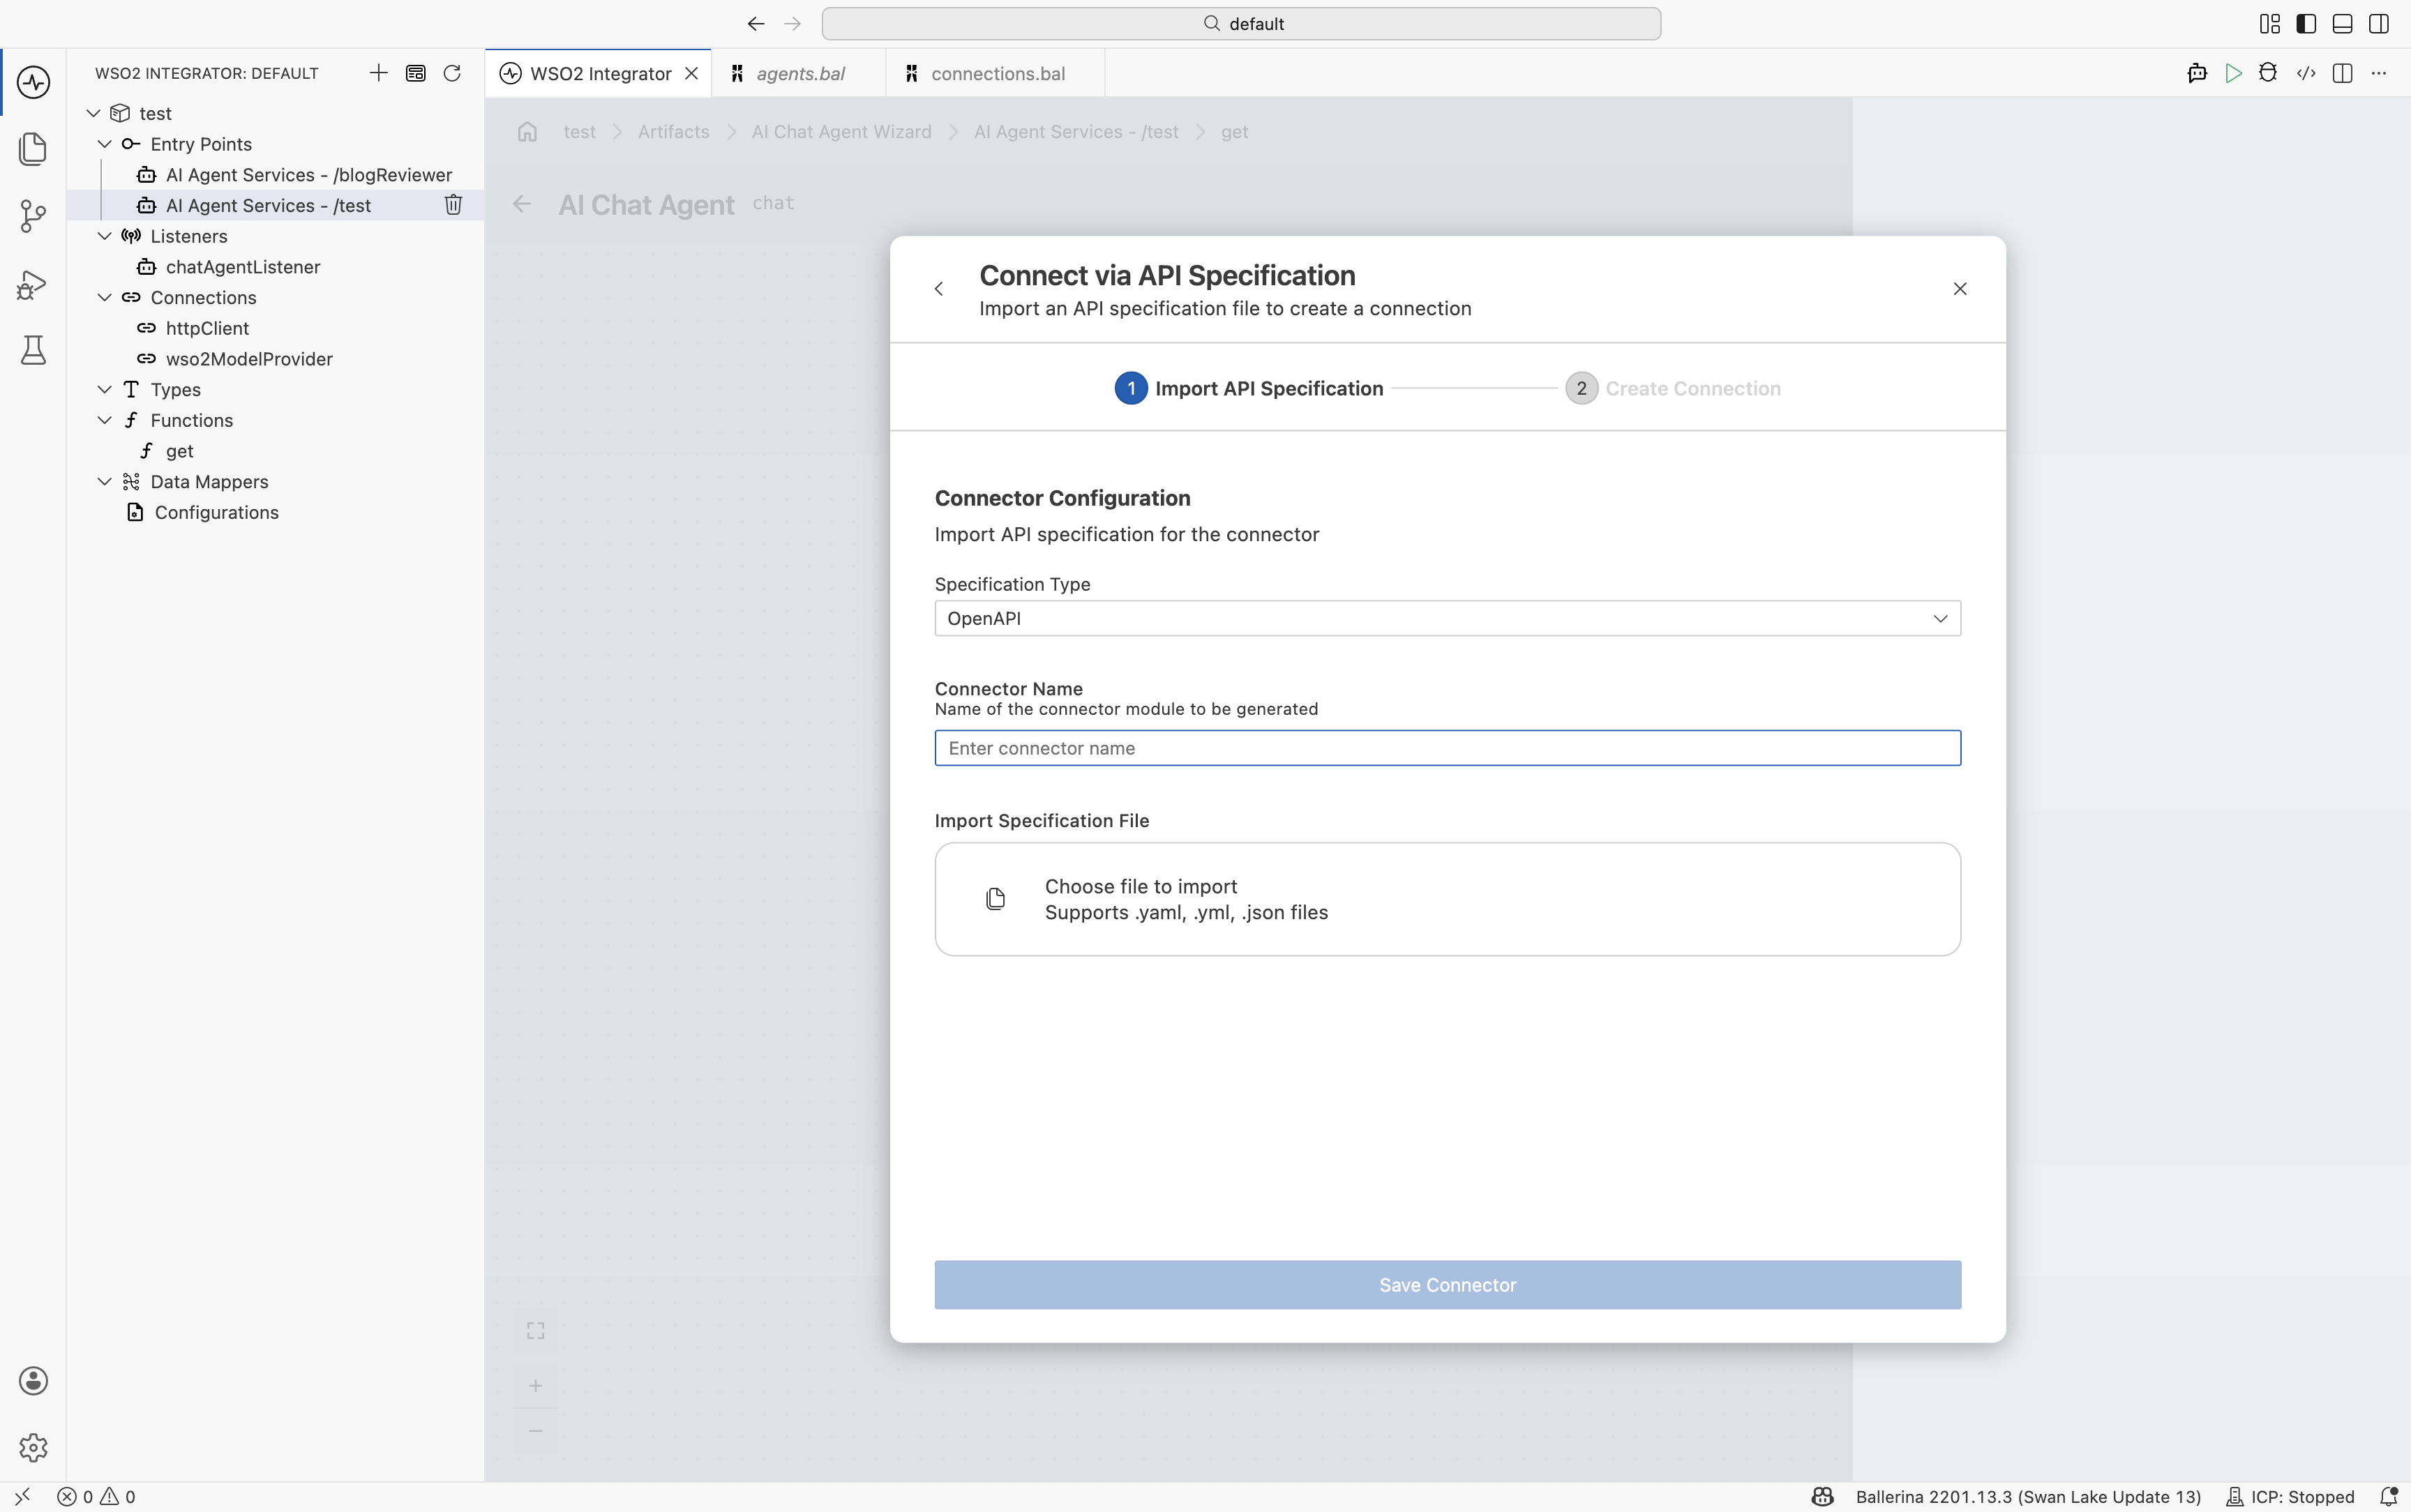Open the remote window indicator
Screen dimensions: 2411x1512
(22, 1497)
